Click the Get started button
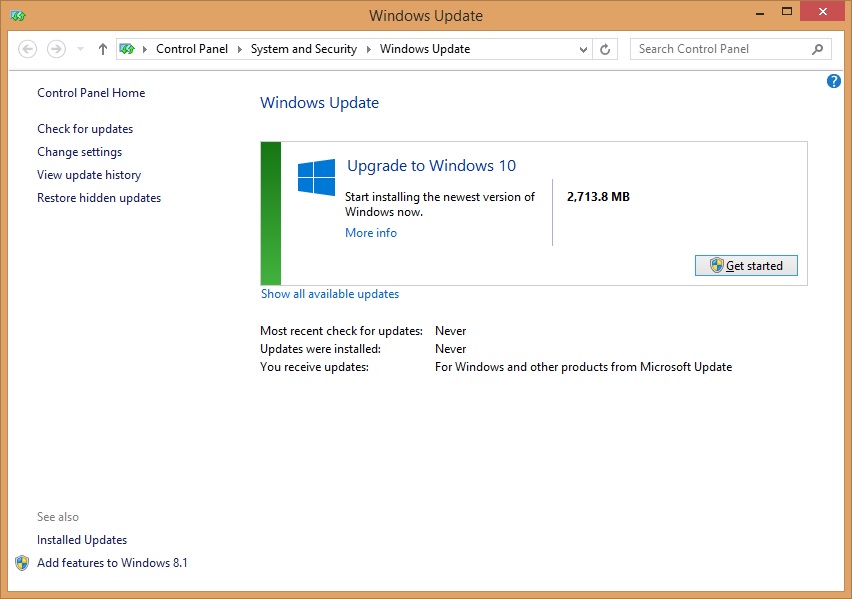 746,265
